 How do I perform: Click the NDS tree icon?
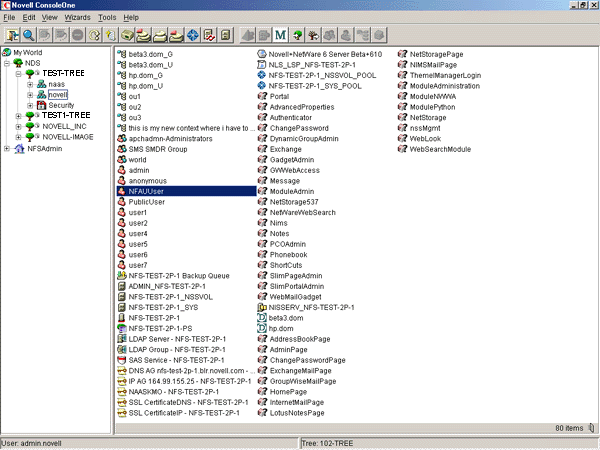tap(19, 63)
